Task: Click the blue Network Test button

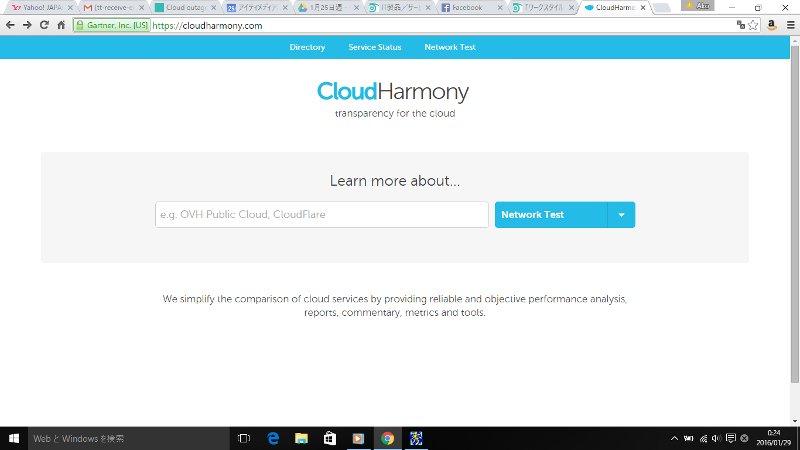Action: coord(551,215)
